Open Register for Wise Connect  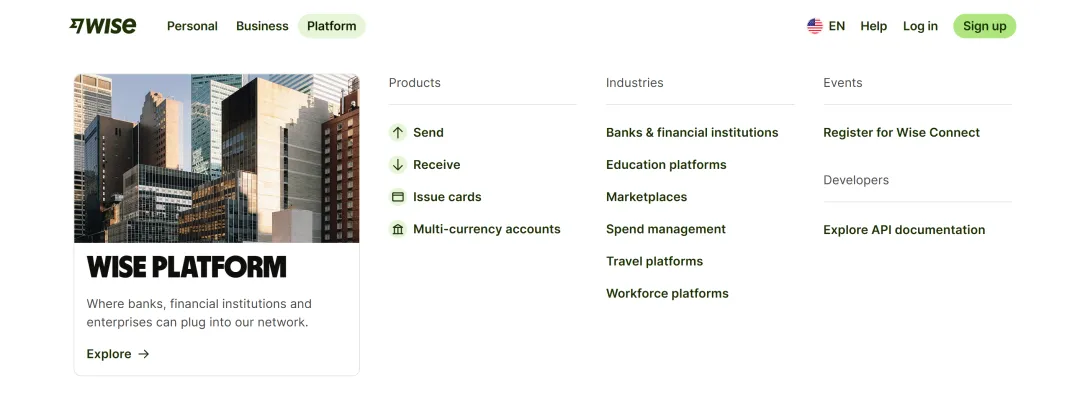(x=901, y=132)
